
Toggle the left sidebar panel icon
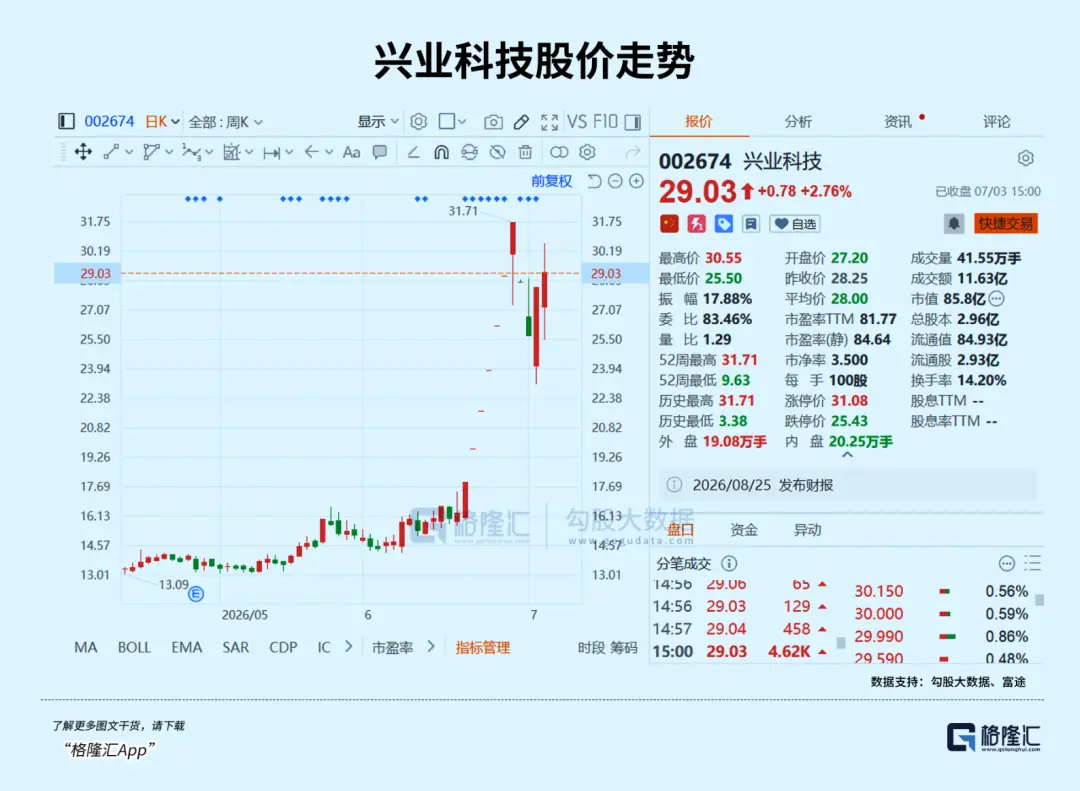[x=66, y=122]
